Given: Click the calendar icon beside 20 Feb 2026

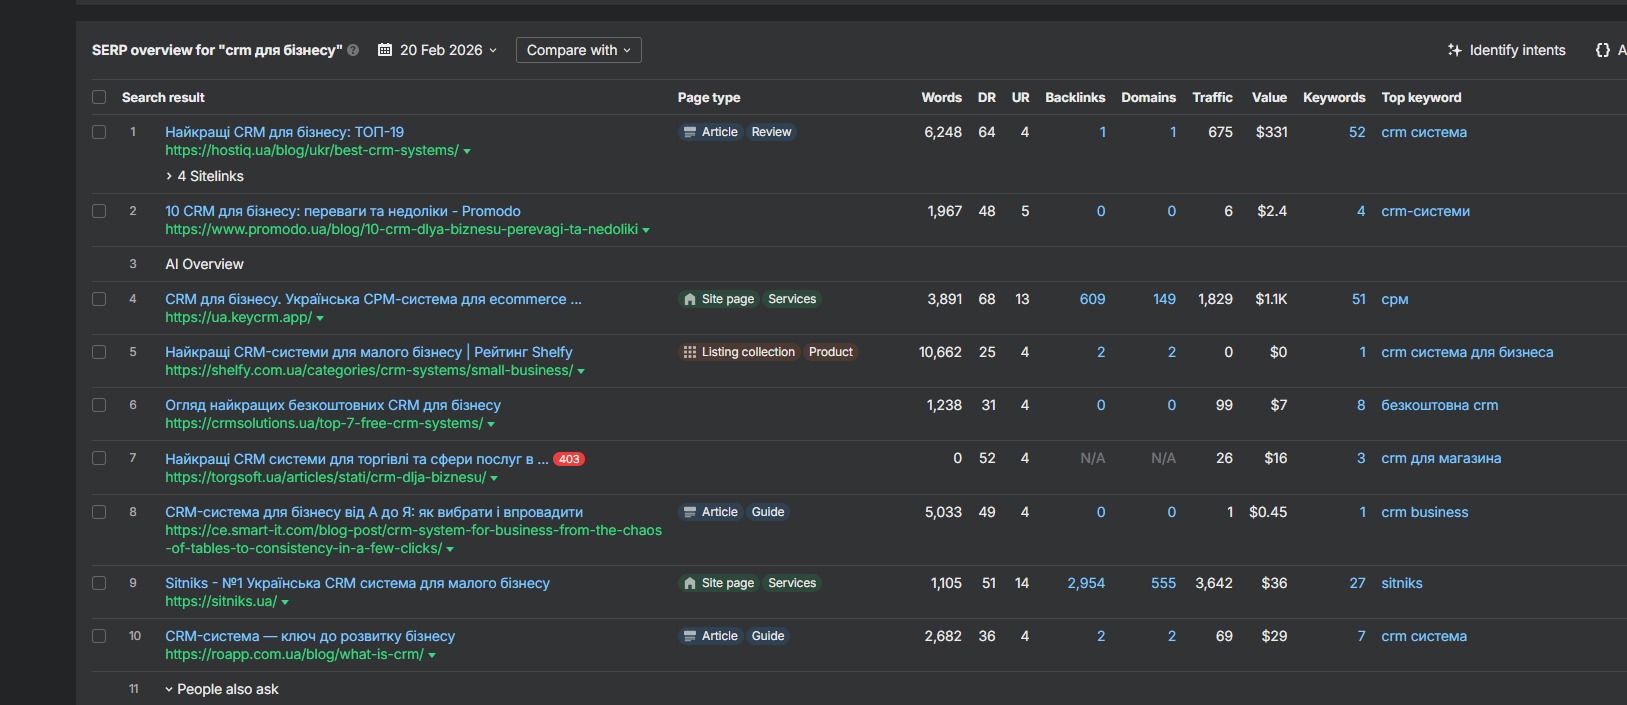Looking at the screenshot, I should click(385, 50).
